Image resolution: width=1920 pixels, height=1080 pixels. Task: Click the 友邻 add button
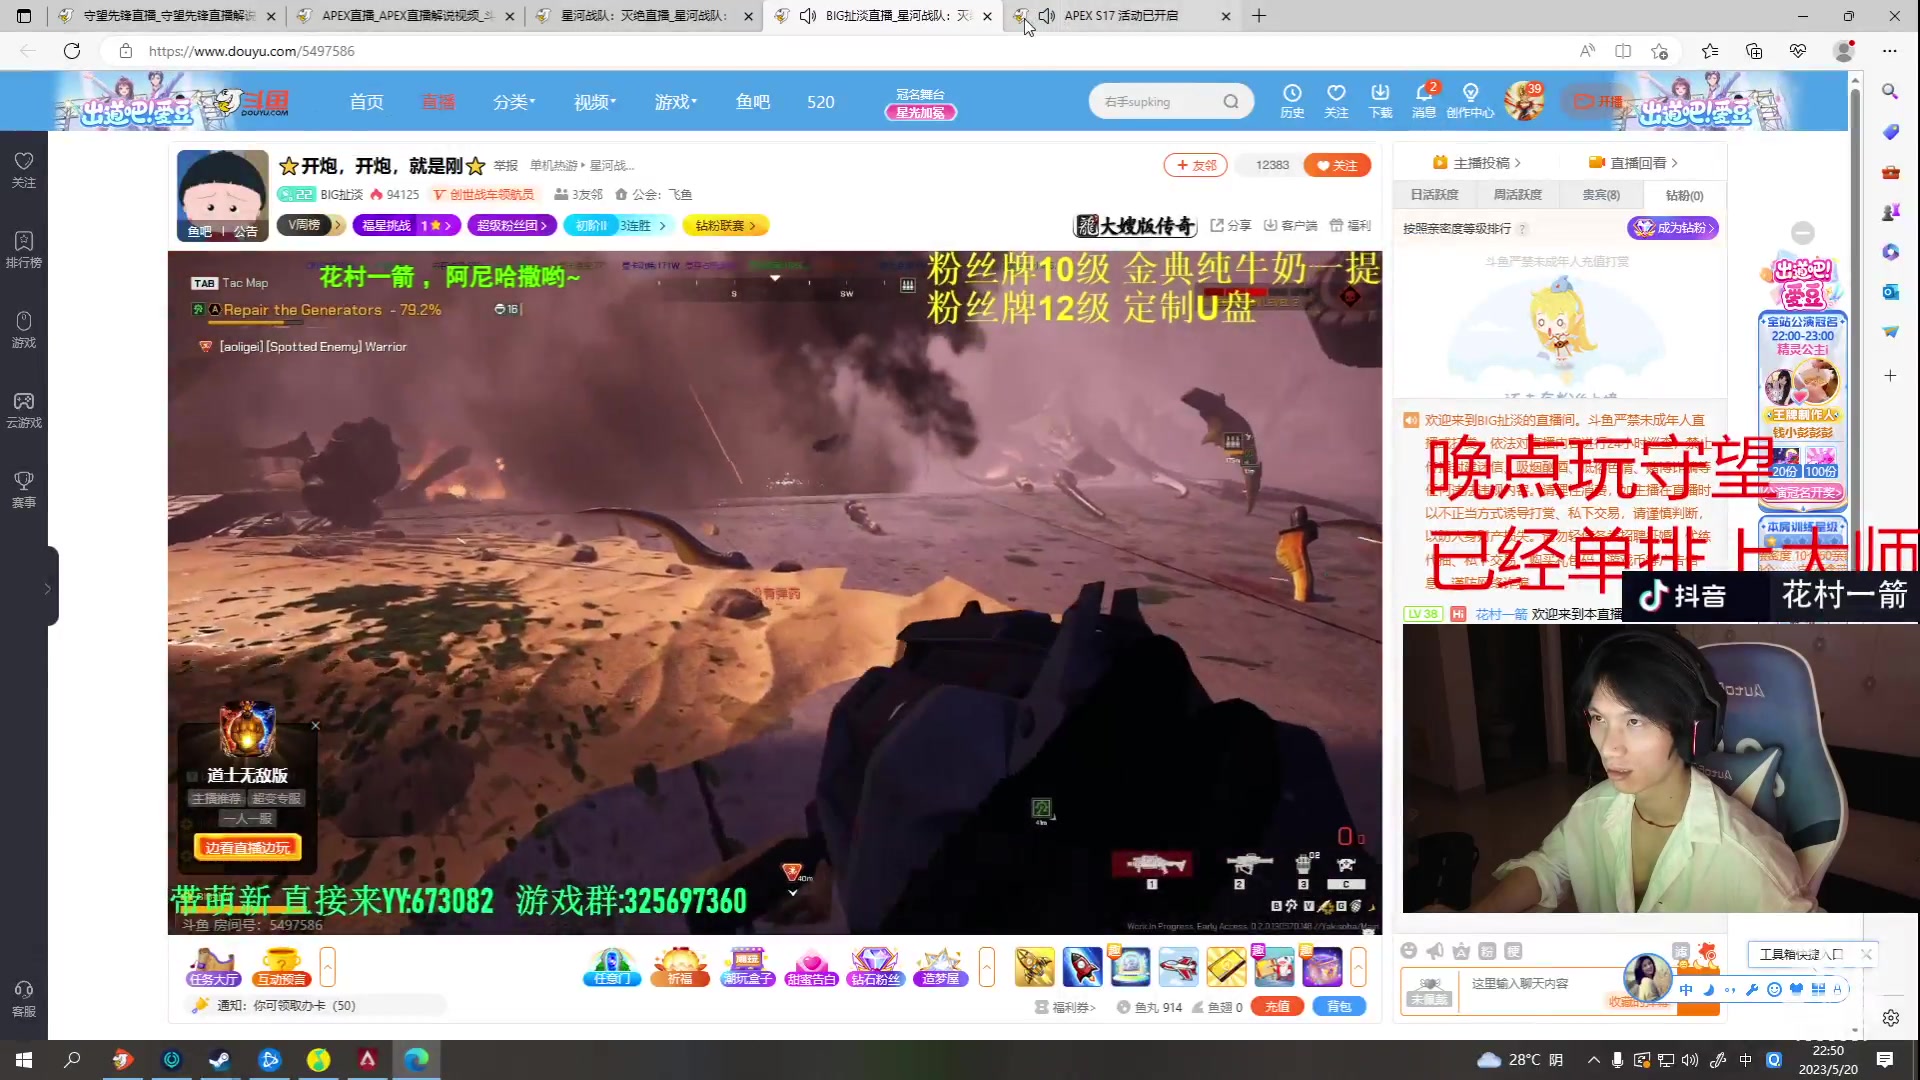tap(1195, 165)
